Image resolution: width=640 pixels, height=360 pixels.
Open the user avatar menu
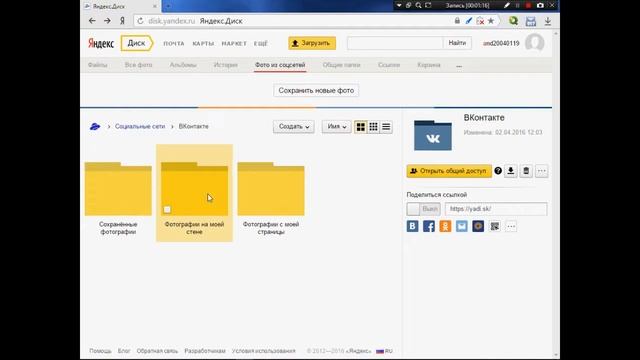(x=535, y=43)
